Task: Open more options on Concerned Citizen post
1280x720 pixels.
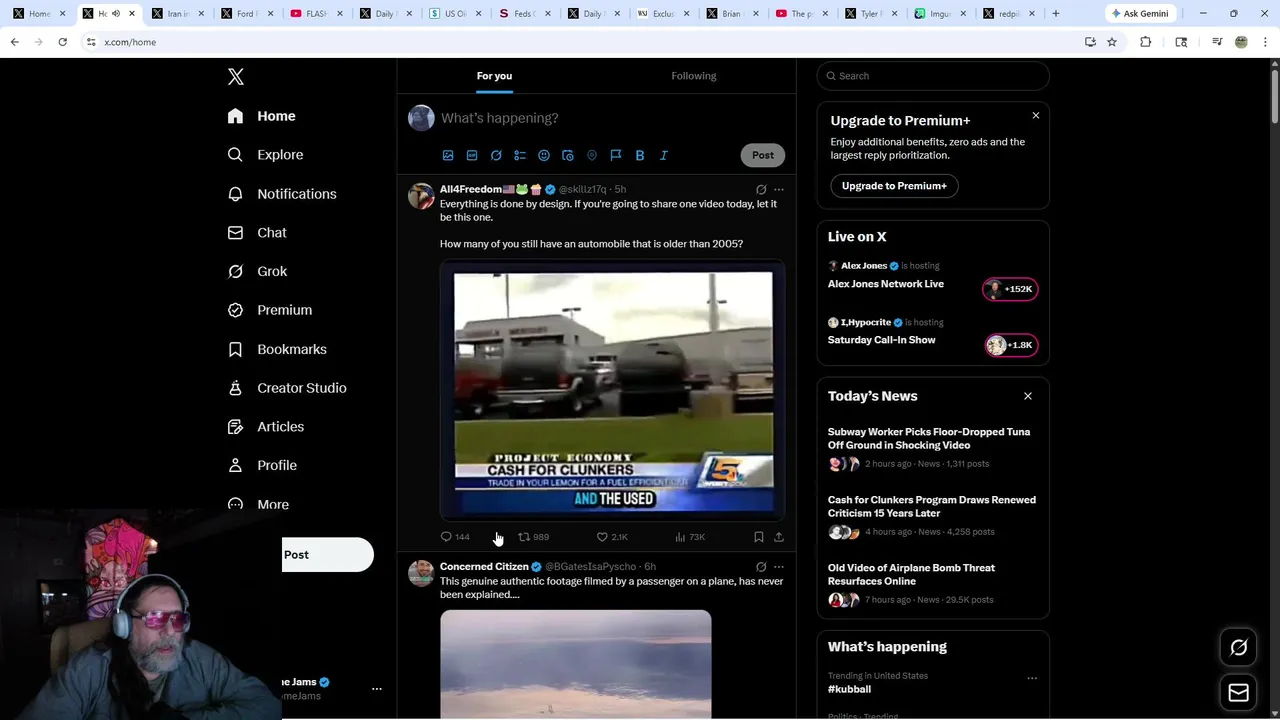Action: click(779, 567)
